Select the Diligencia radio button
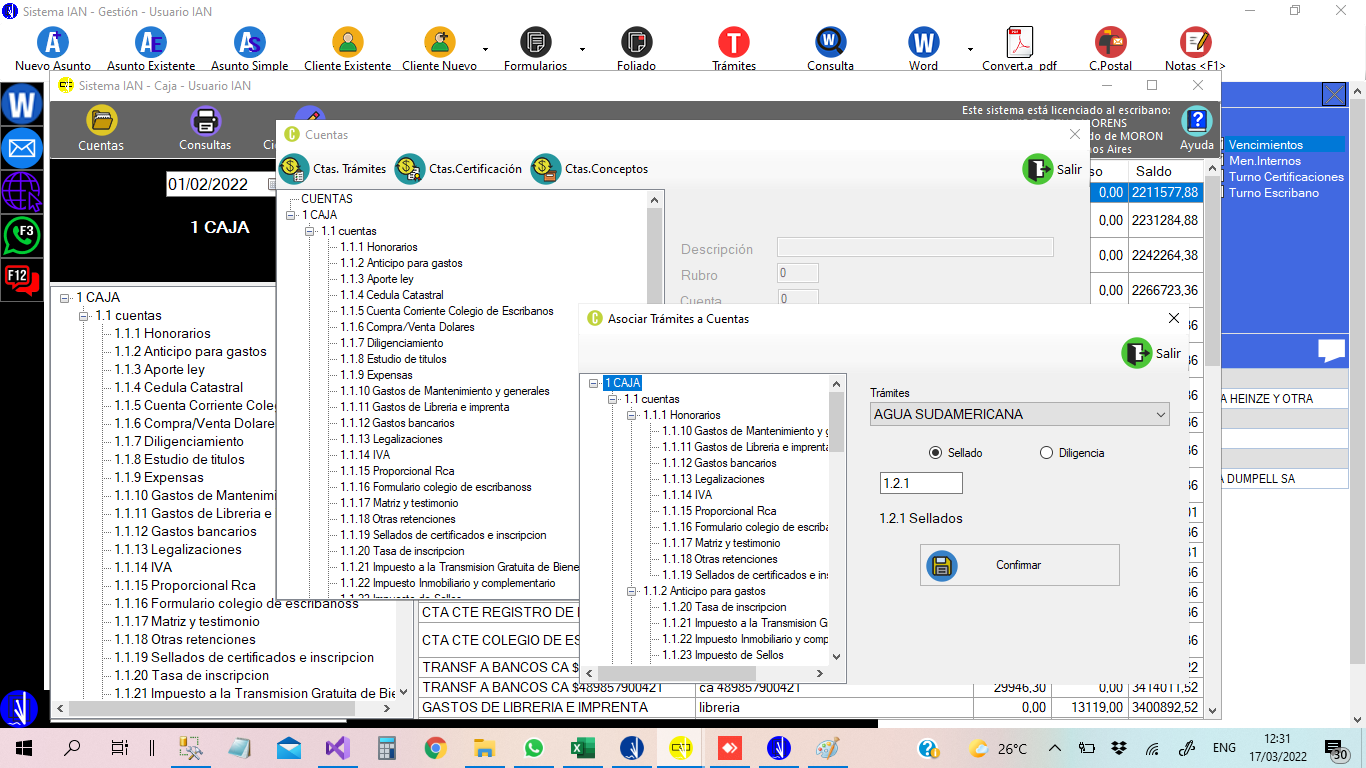1366x768 pixels. coord(1047,453)
